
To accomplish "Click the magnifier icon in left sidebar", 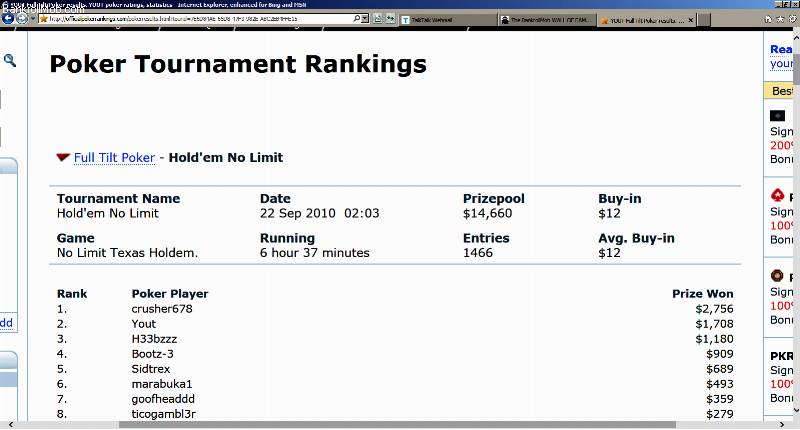I will click(x=10, y=60).
